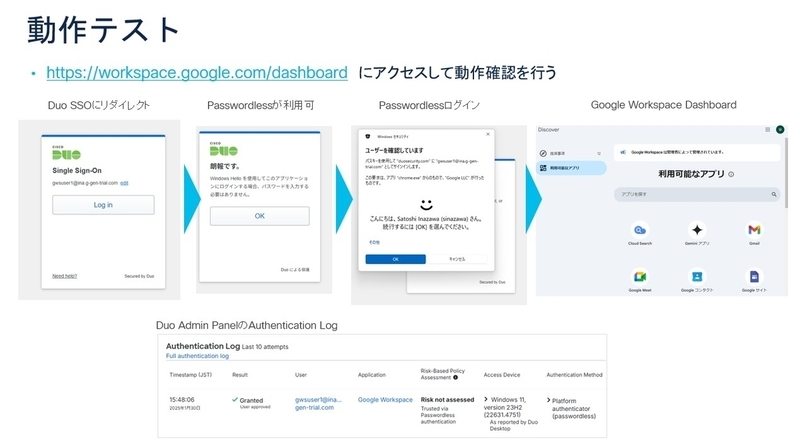Click the announcement megaphone icon

(623, 152)
